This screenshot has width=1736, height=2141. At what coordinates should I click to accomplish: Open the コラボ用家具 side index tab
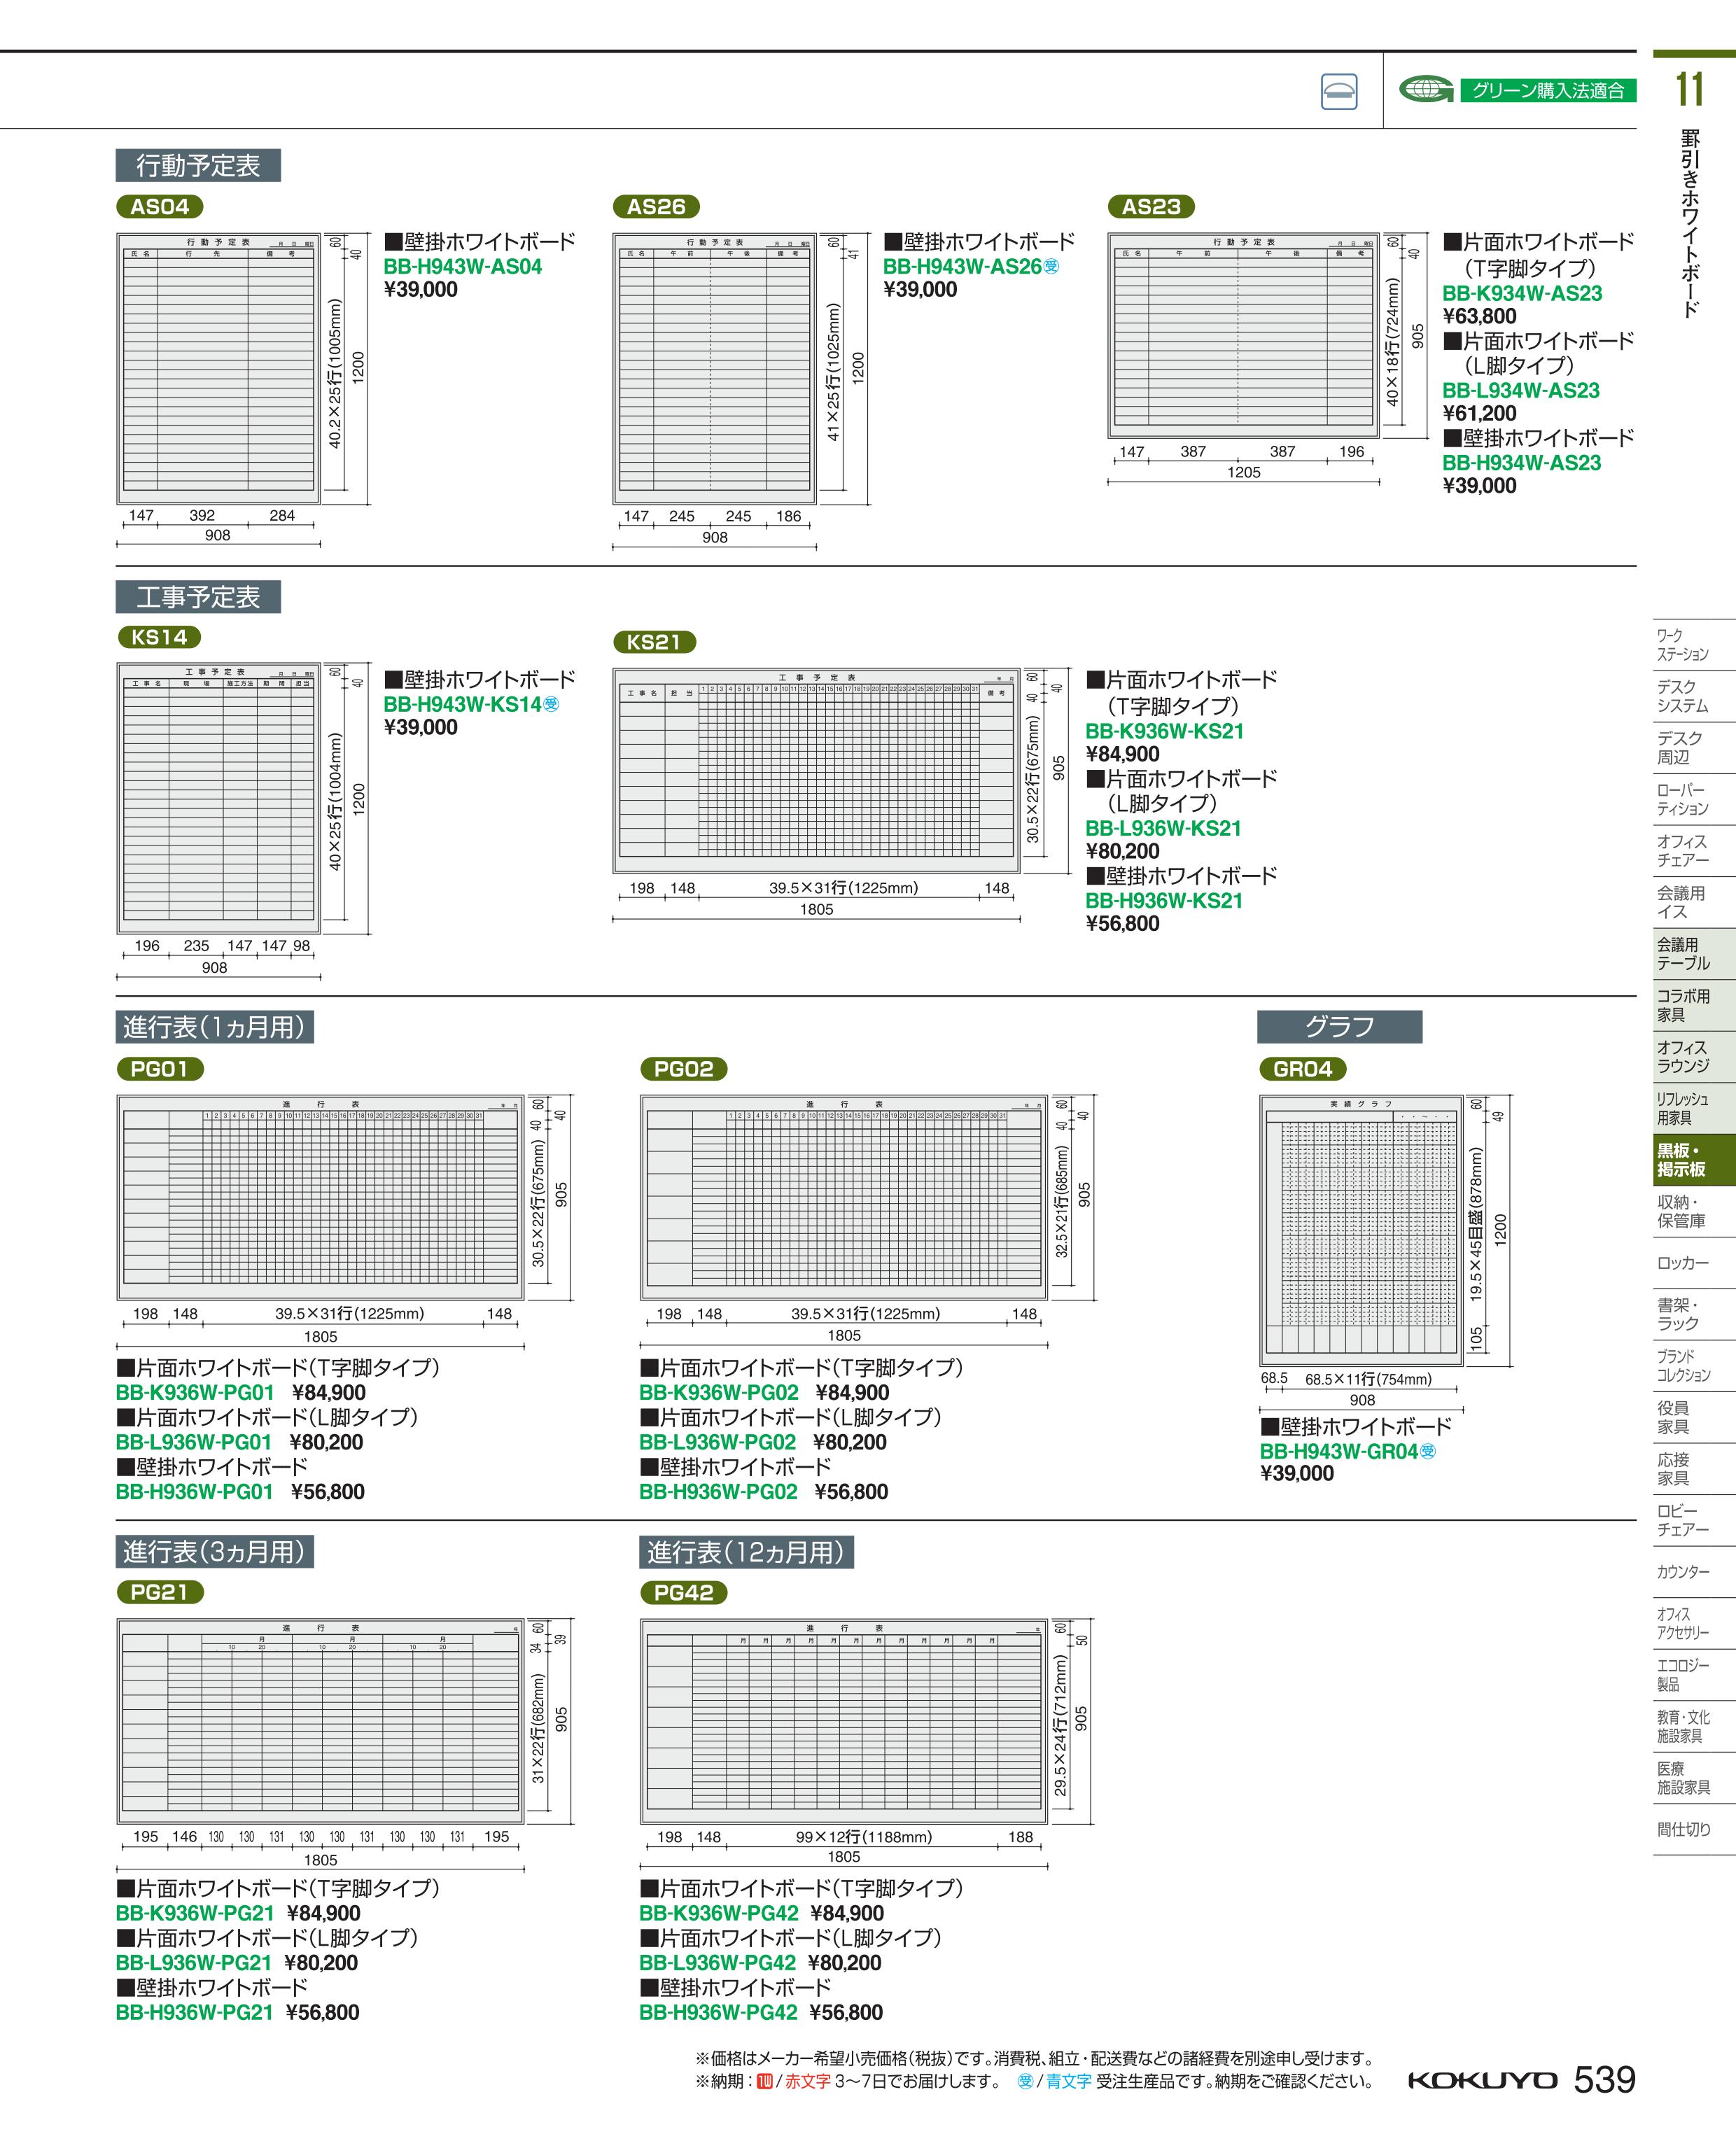click(x=1694, y=1005)
